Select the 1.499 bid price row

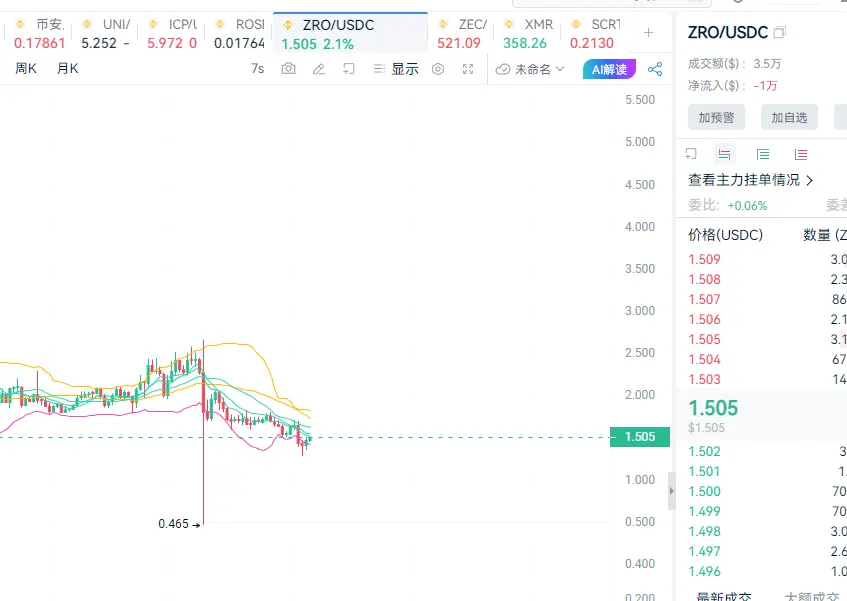pyautogui.click(x=762, y=511)
